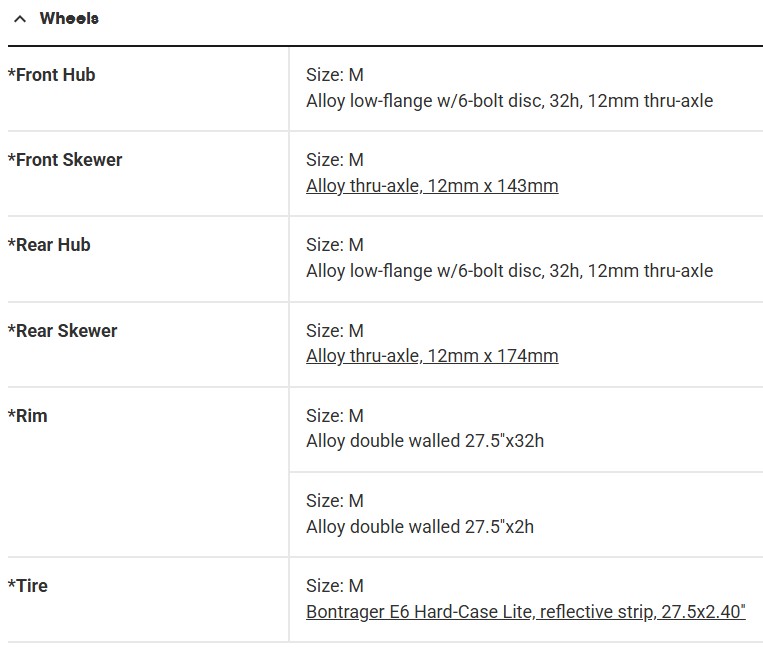763x653 pixels.
Task: Click Size: M in the Front Skewer row
Action: pos(335,160)
